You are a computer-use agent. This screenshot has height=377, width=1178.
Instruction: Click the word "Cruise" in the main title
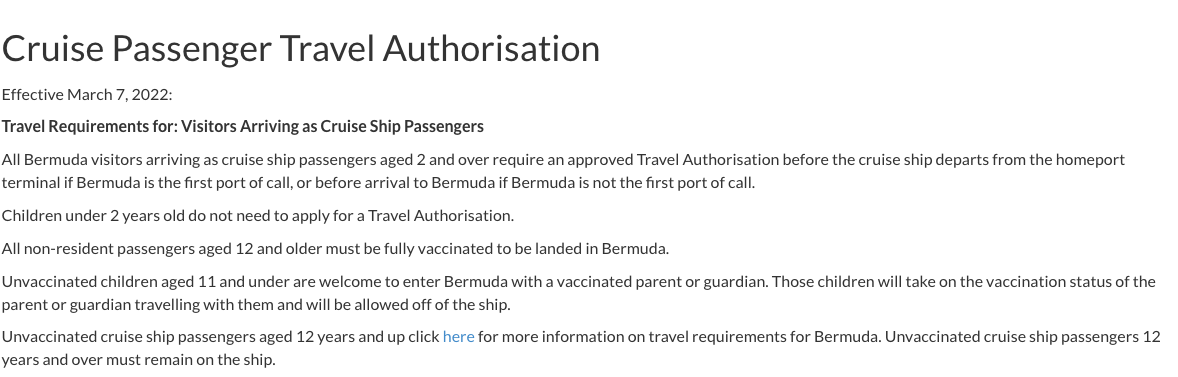tap(53, 48)
